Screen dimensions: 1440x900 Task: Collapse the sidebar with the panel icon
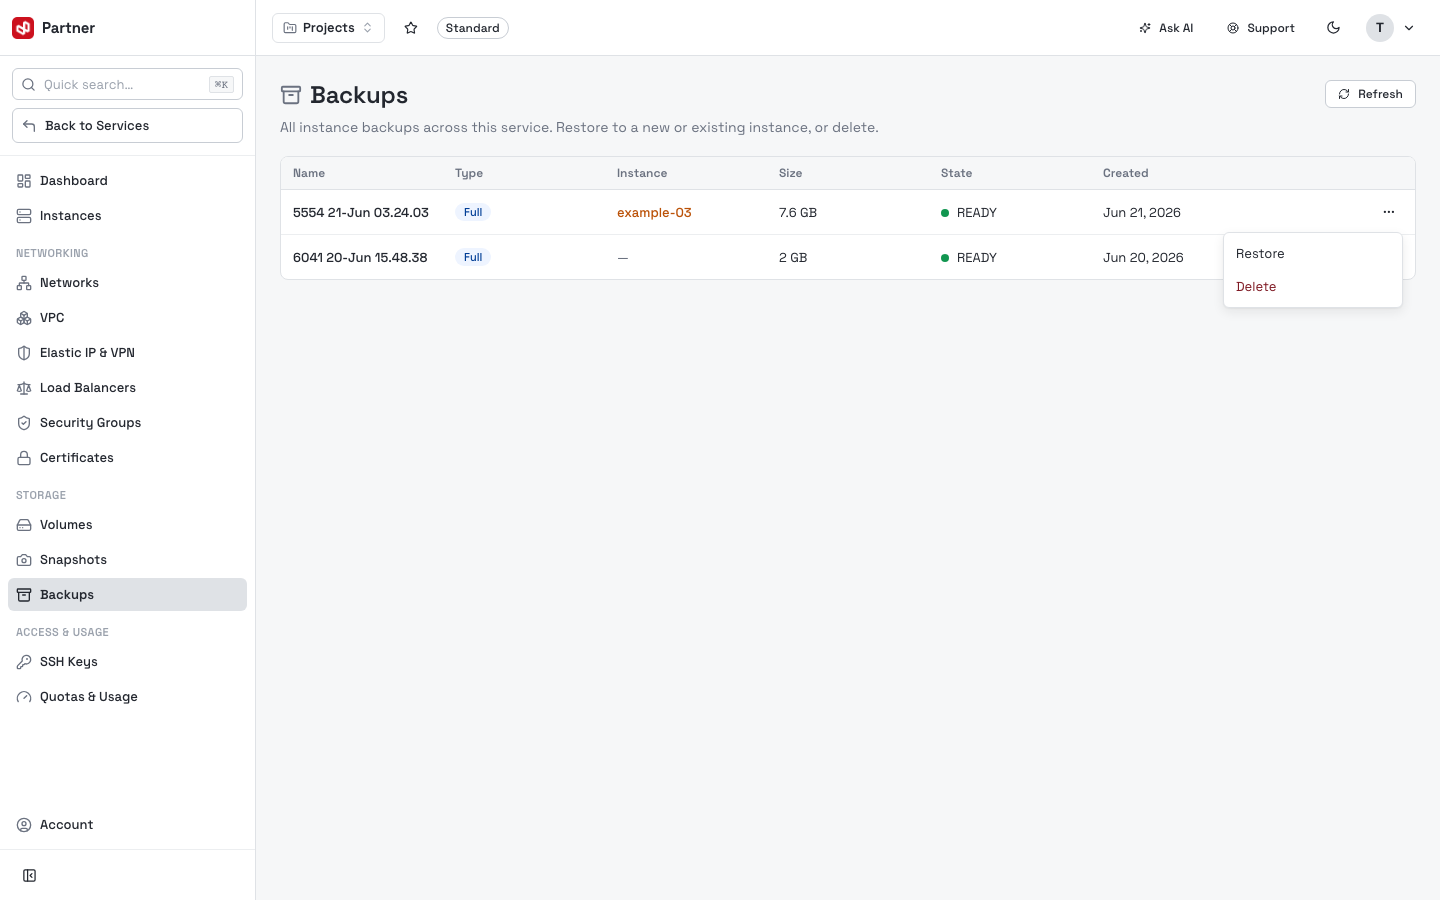click(30, 876)
